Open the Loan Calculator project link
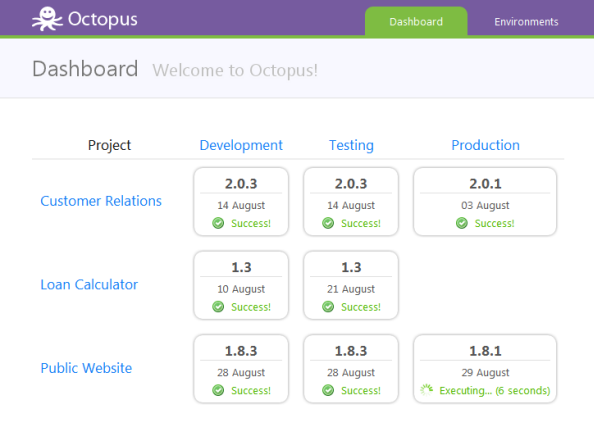 pos(89,284)
